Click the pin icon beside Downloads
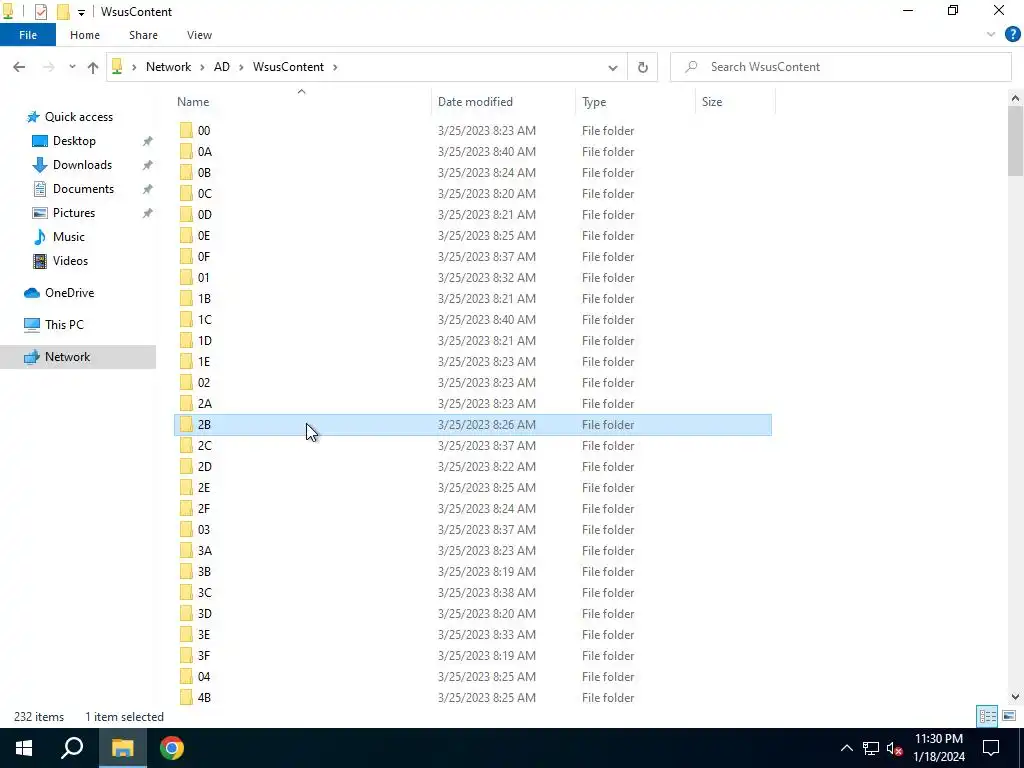Screen dimensions: 1024x768 tap(148, 165)
